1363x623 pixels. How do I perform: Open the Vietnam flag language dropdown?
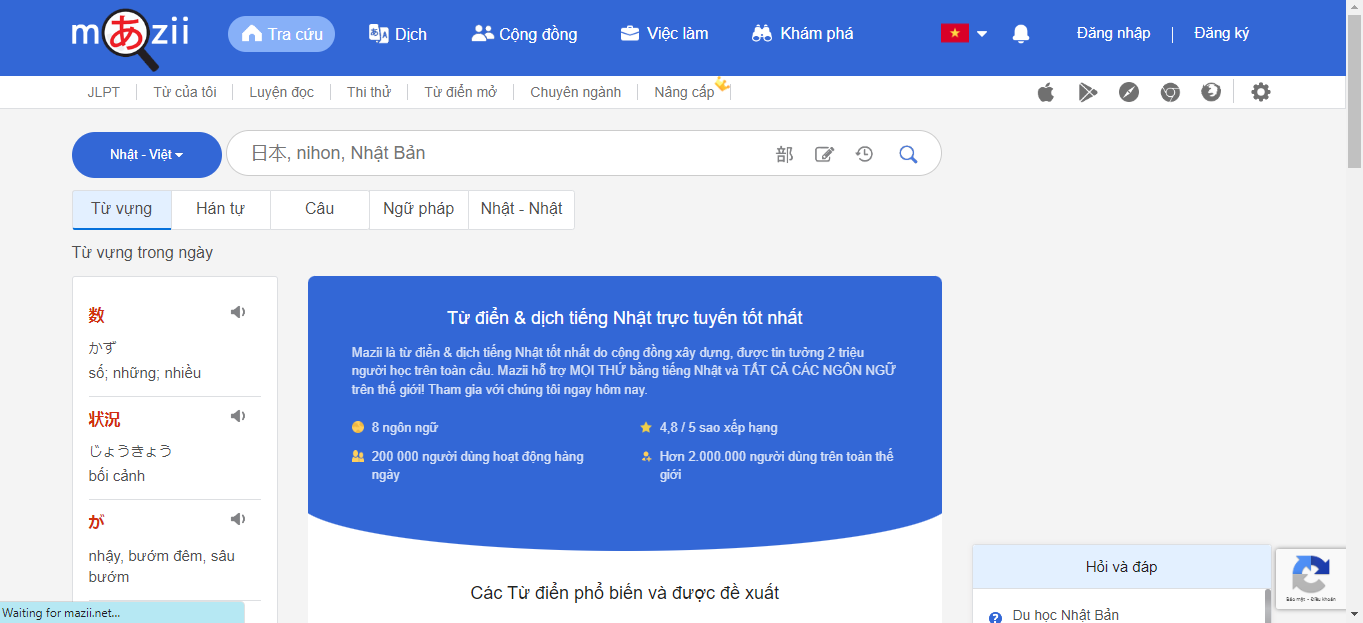pos(964,34)
